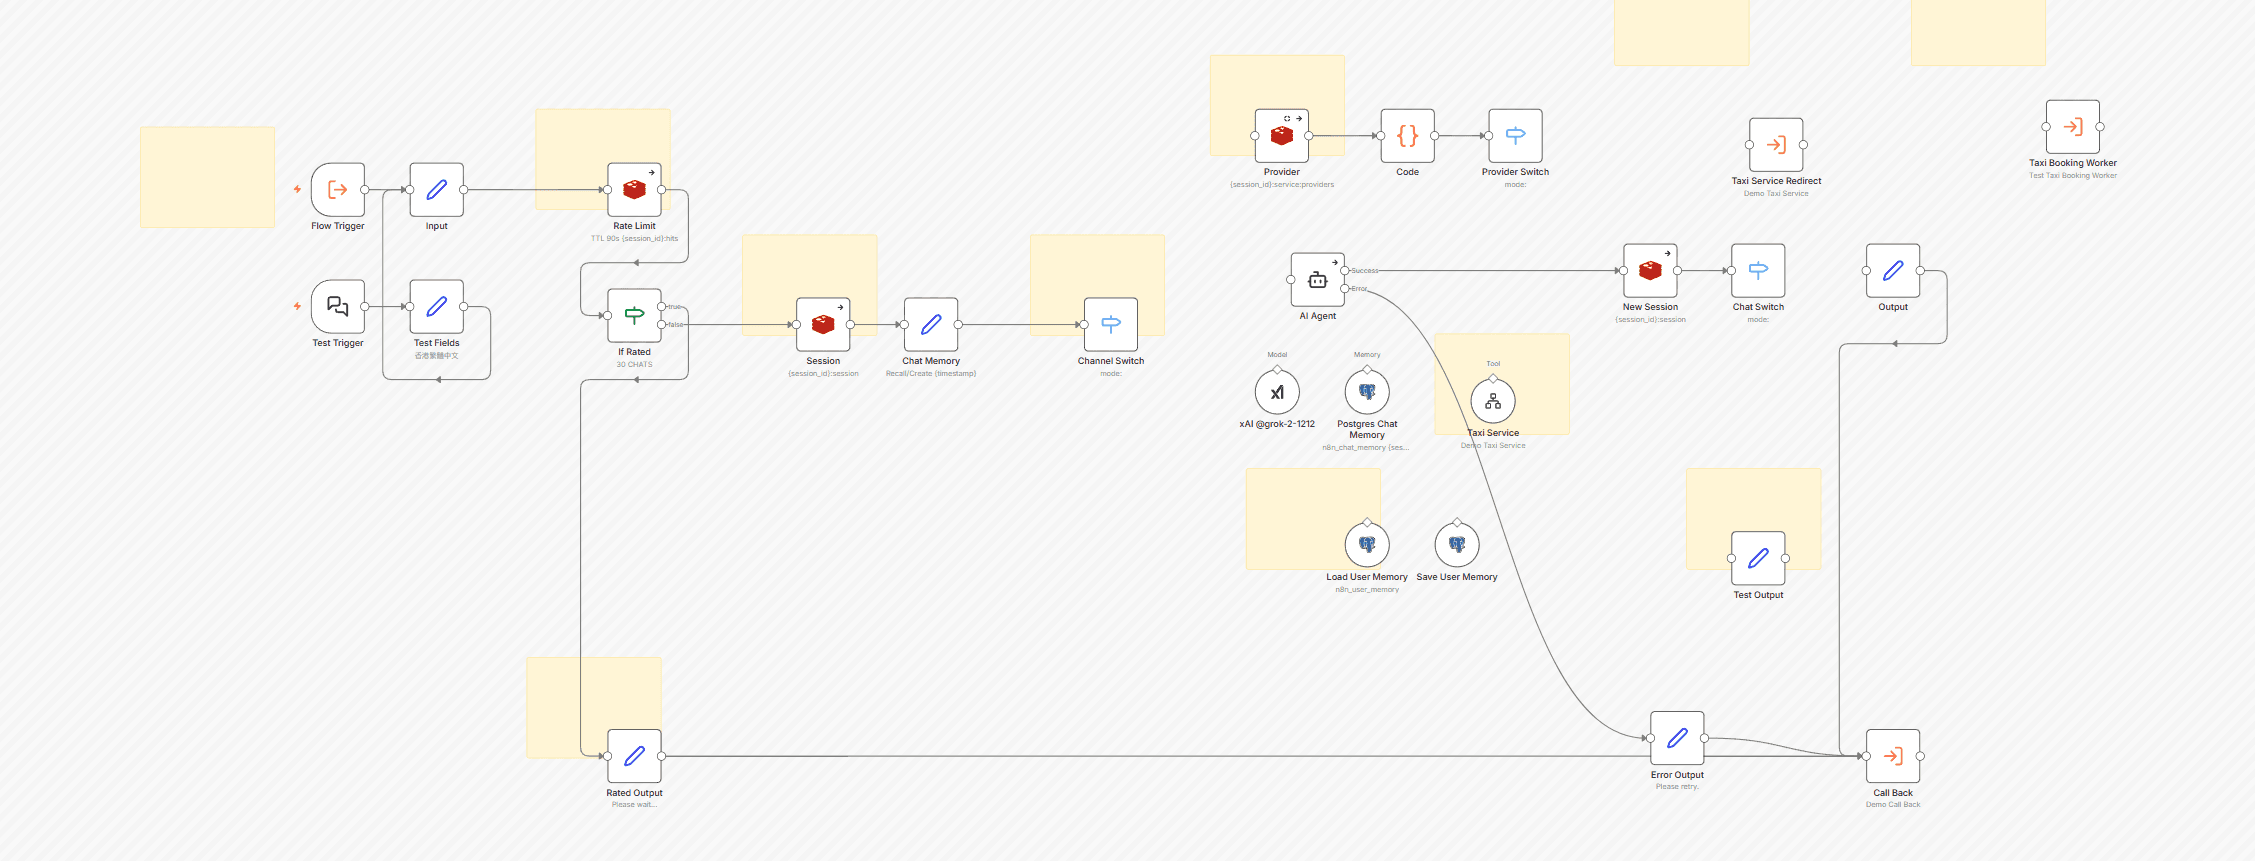
Task: Select the Rate Limit Redis node
Action: click(x=634, y=190)
